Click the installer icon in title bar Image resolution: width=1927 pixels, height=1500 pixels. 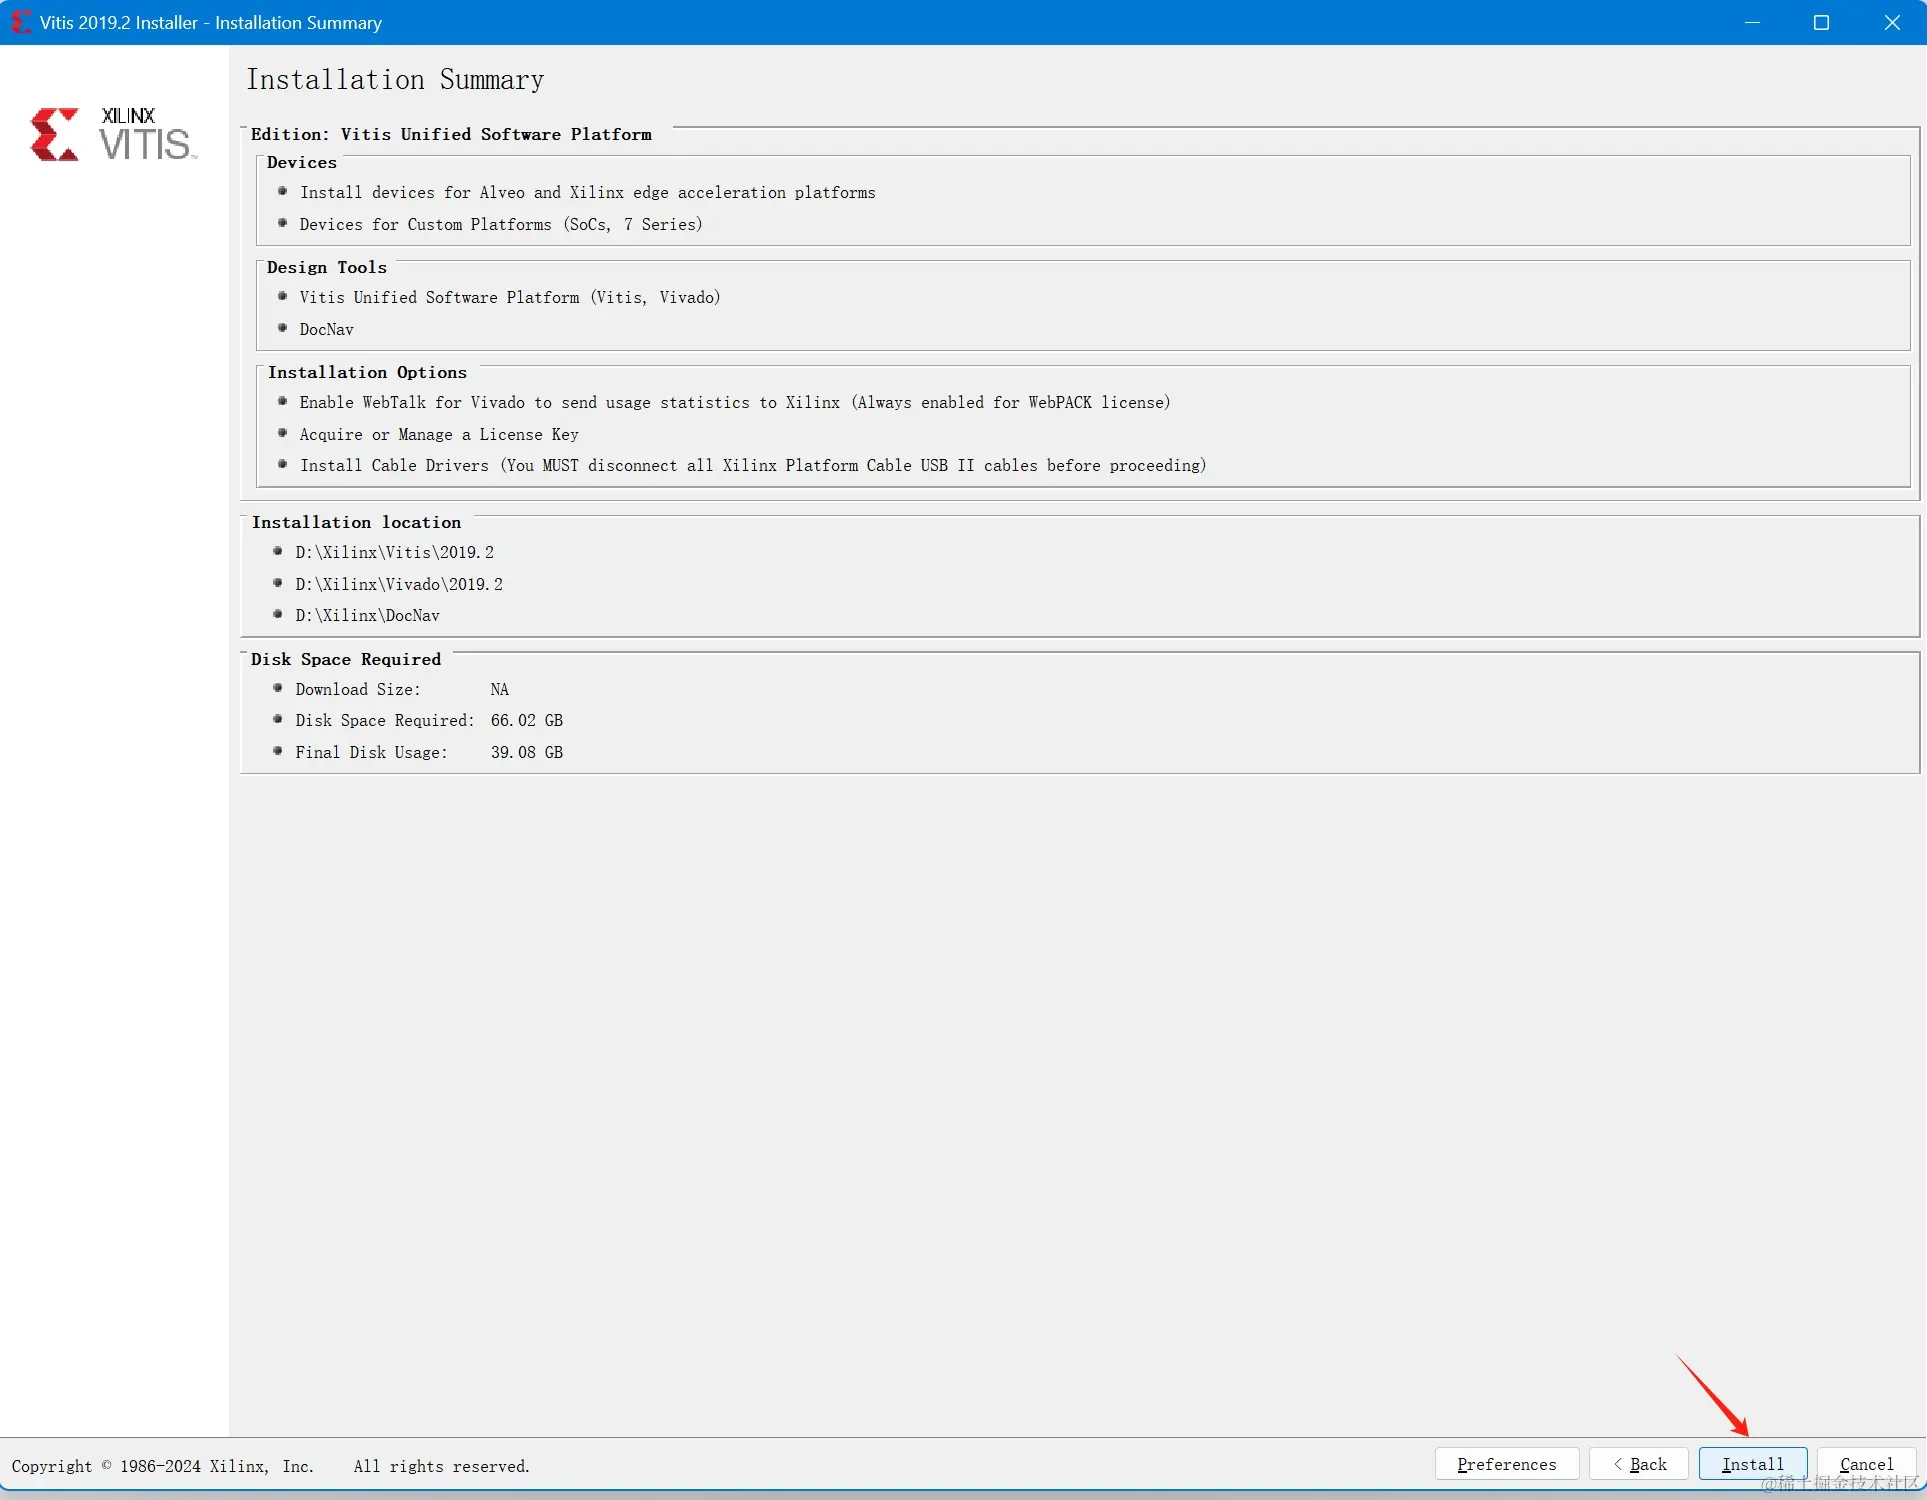coord(19,22)
